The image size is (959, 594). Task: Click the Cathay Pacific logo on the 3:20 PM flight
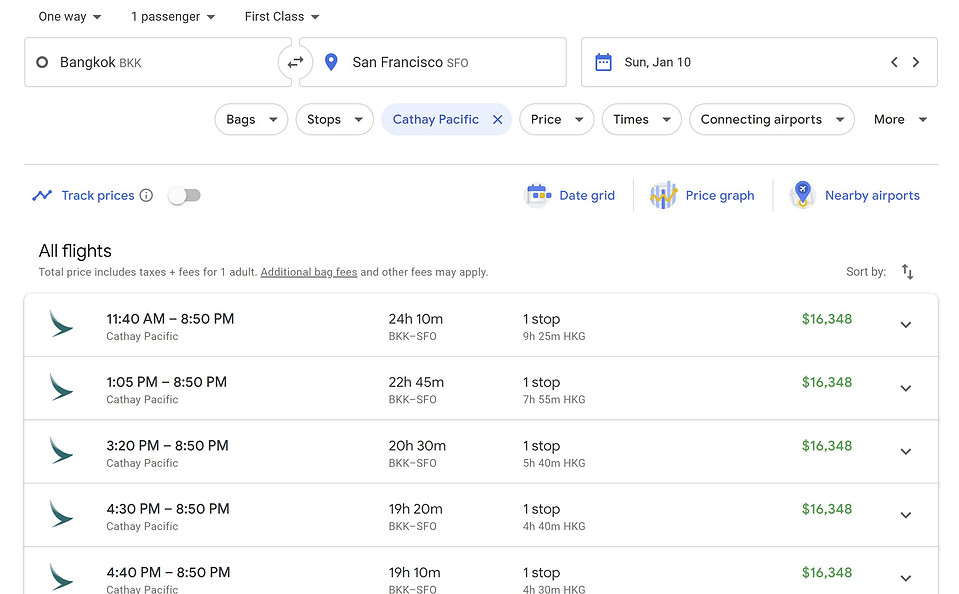(x=61, y=451)
